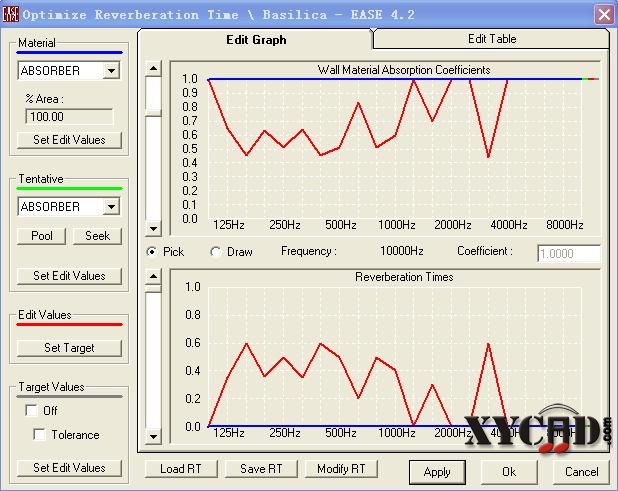Close the Optimize Reverberation Time dialog

(604, 15)
